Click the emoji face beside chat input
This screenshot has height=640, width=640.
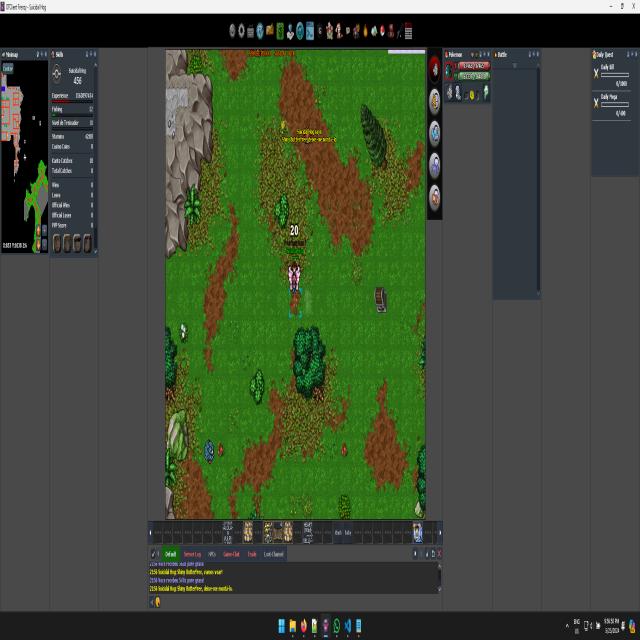point(158,602)
